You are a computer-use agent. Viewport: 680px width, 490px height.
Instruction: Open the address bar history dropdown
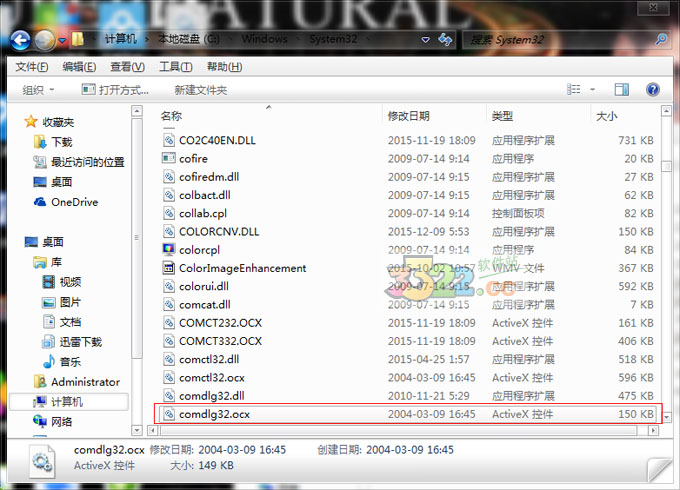426,40
